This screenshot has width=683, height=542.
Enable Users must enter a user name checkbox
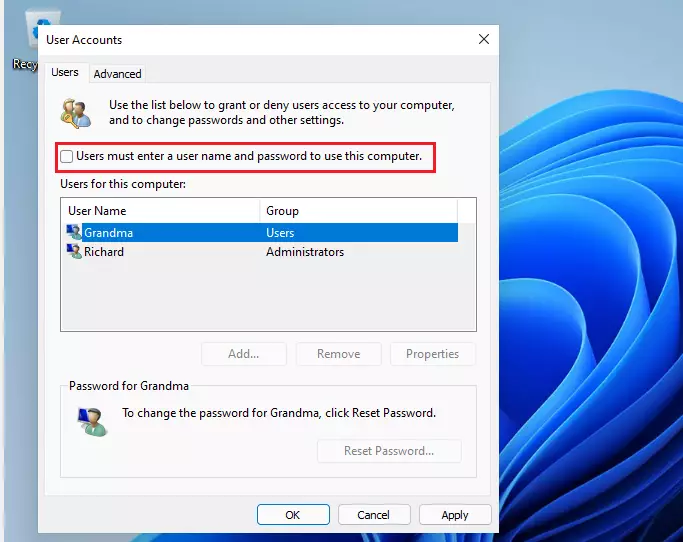point(67,156)
